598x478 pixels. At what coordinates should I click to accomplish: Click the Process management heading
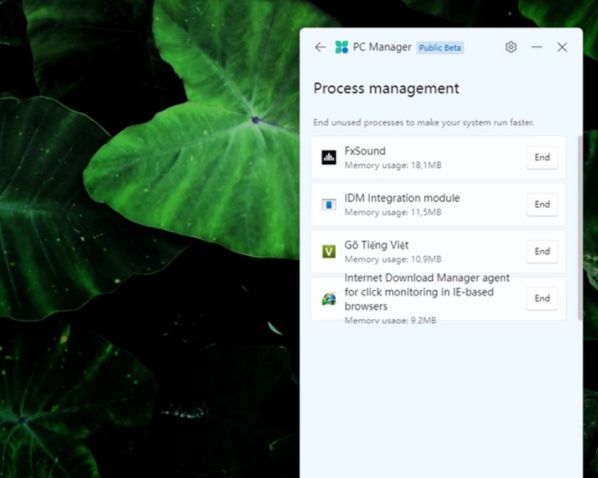coord(386,89)
